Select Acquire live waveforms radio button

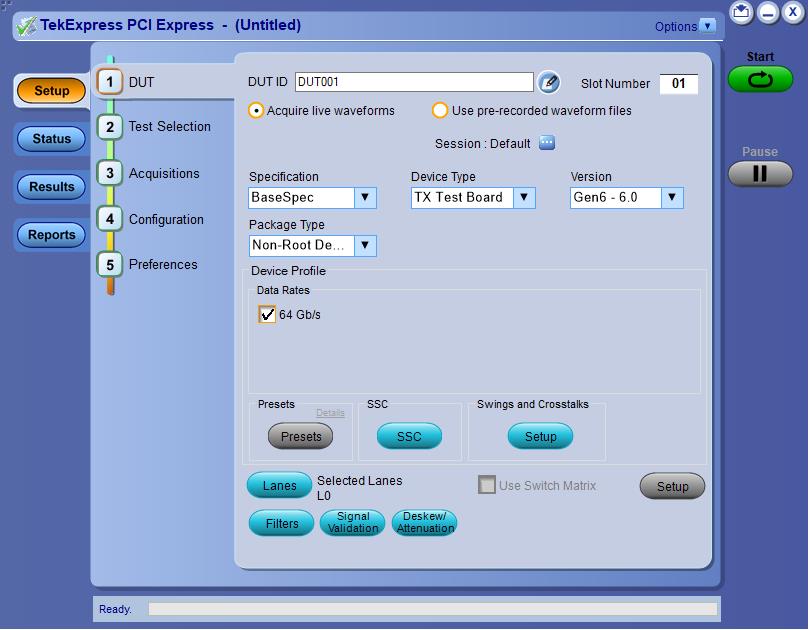click(x=257, y=111)
